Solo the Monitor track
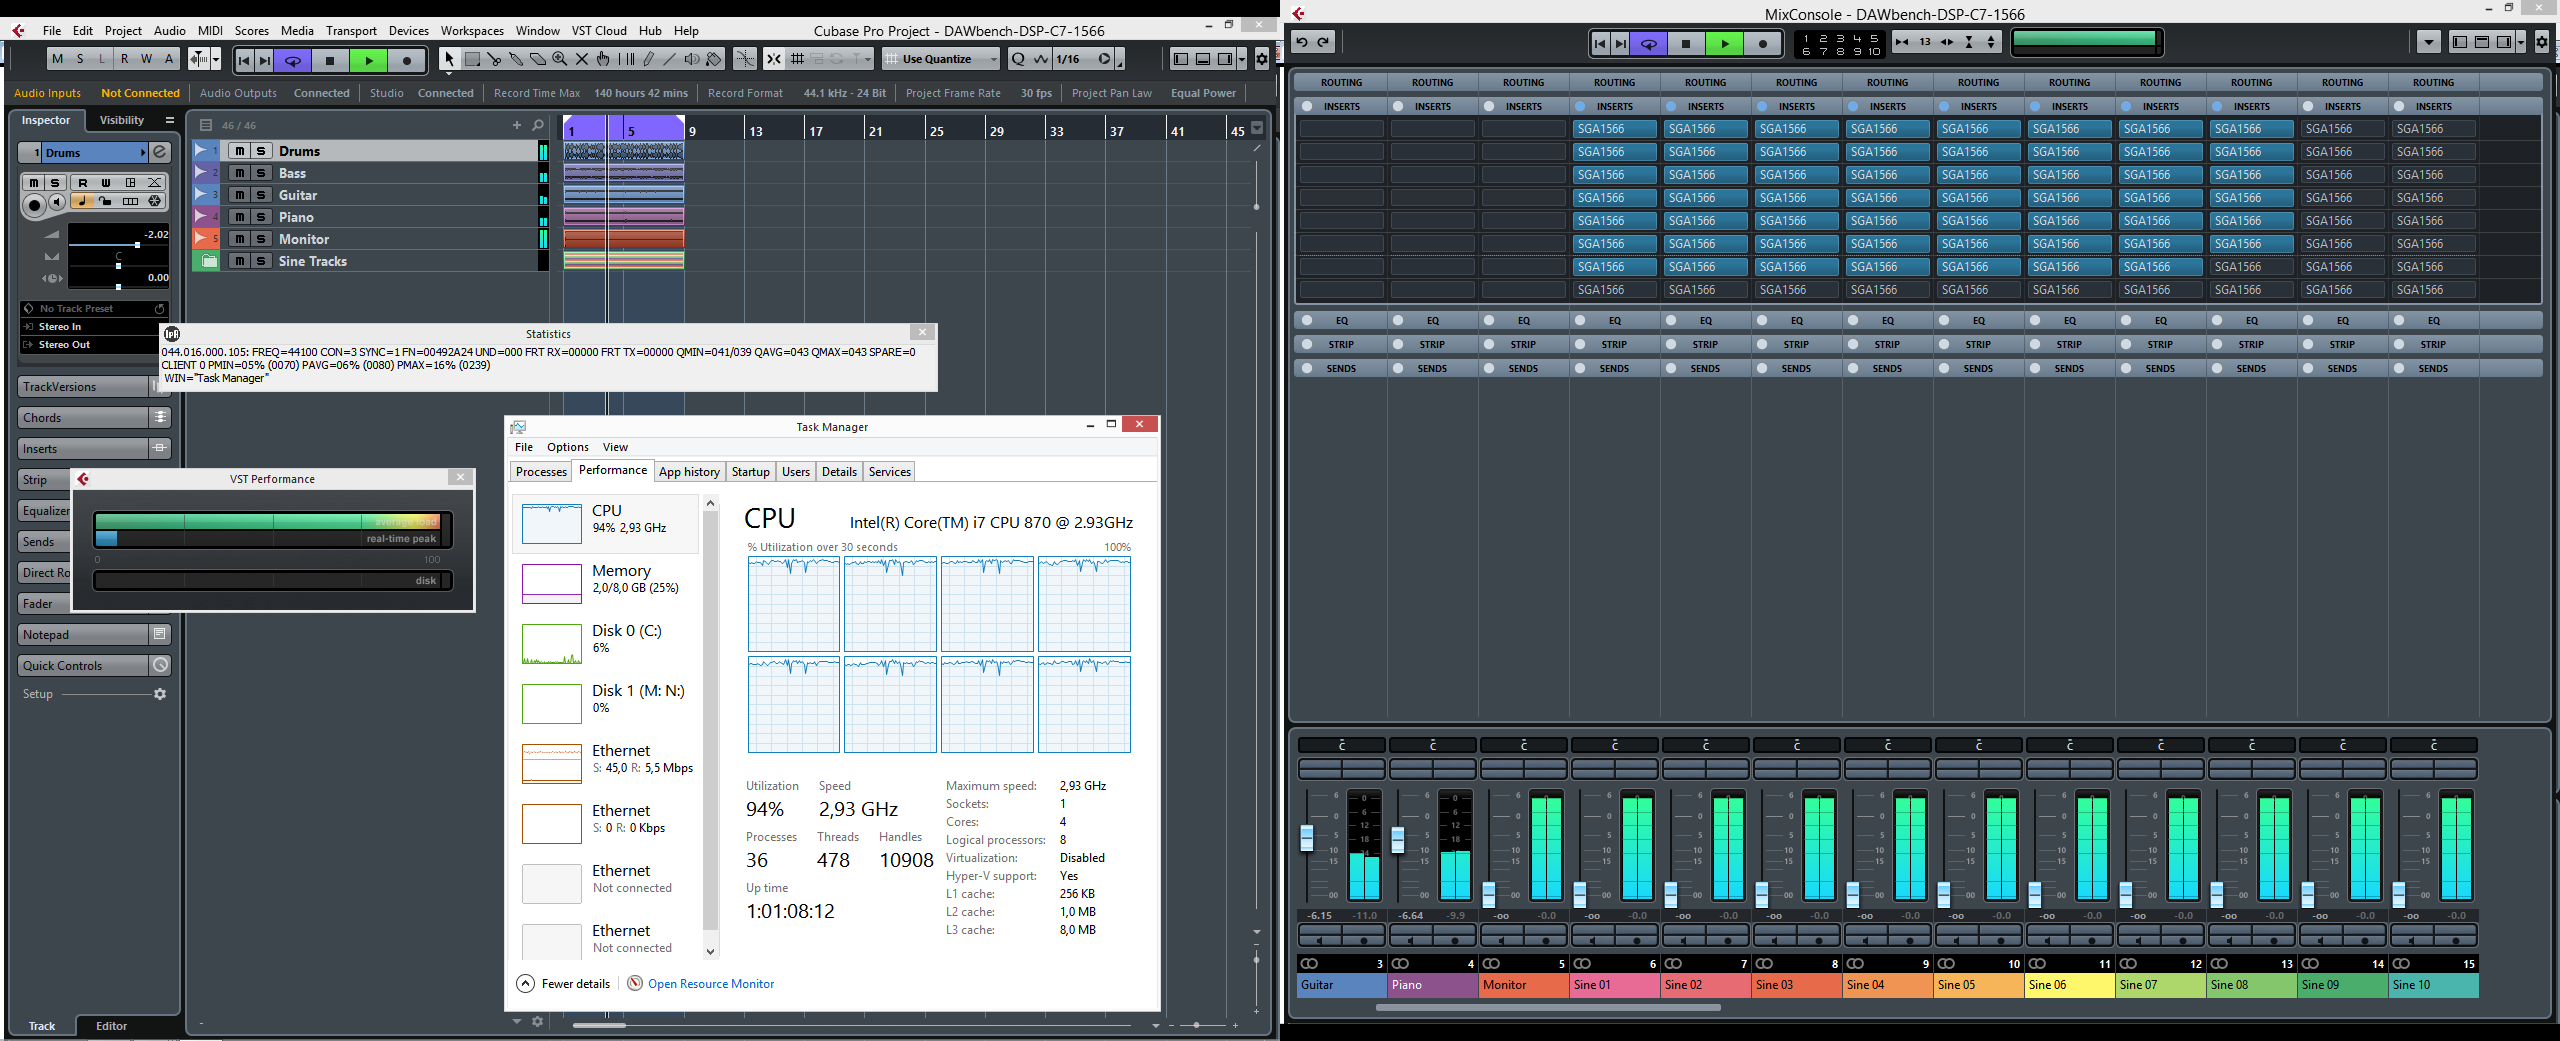This screenshot has width=2560, height=1041. tap(261, 239)
